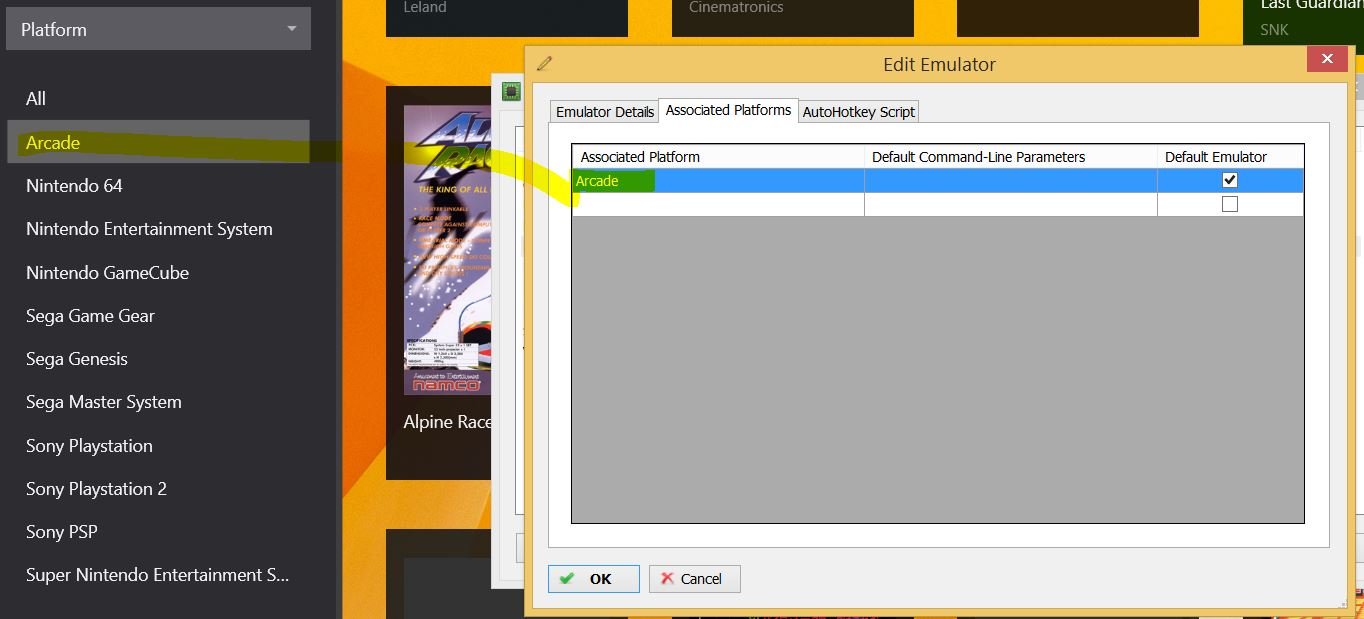This screenshot has height=619, width=1364.
Task: Click the chip icon of the background window
Action: 511,91
